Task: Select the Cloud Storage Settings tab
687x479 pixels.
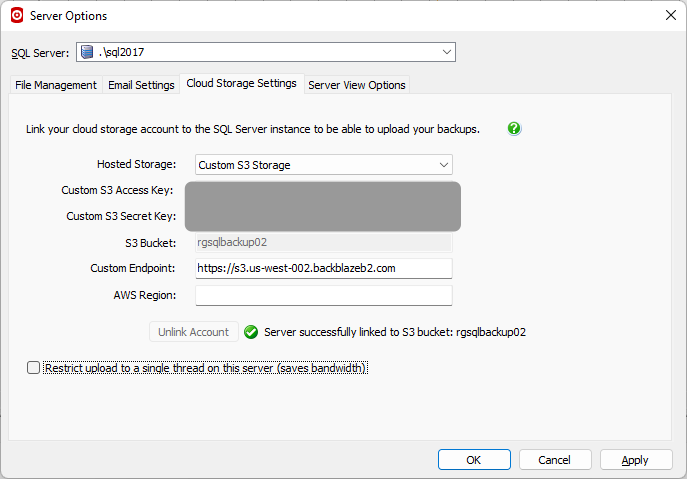Action: (241, 84)
